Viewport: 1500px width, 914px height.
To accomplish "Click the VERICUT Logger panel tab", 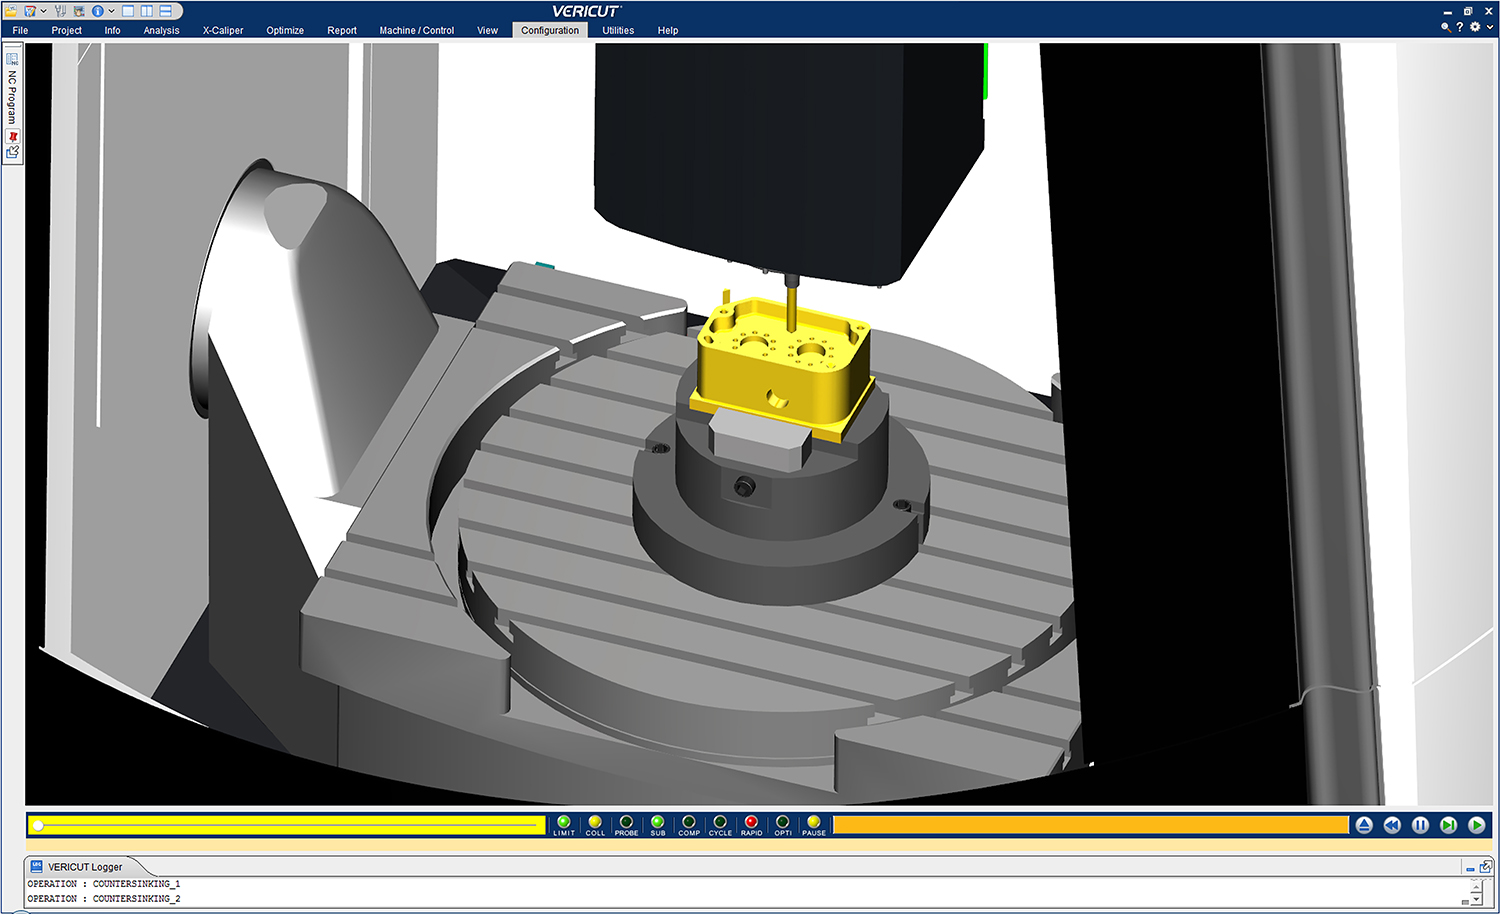I will coord(85,867).
